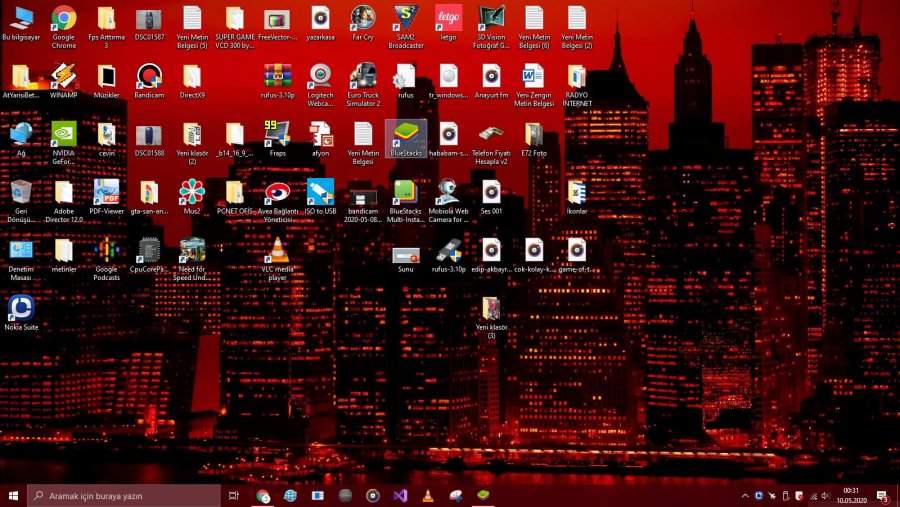The height and width of the screenshot is (507, 900).
Task: Select the Müzikler folder icon
Action: pyautogui.click(x=106, y=81)
